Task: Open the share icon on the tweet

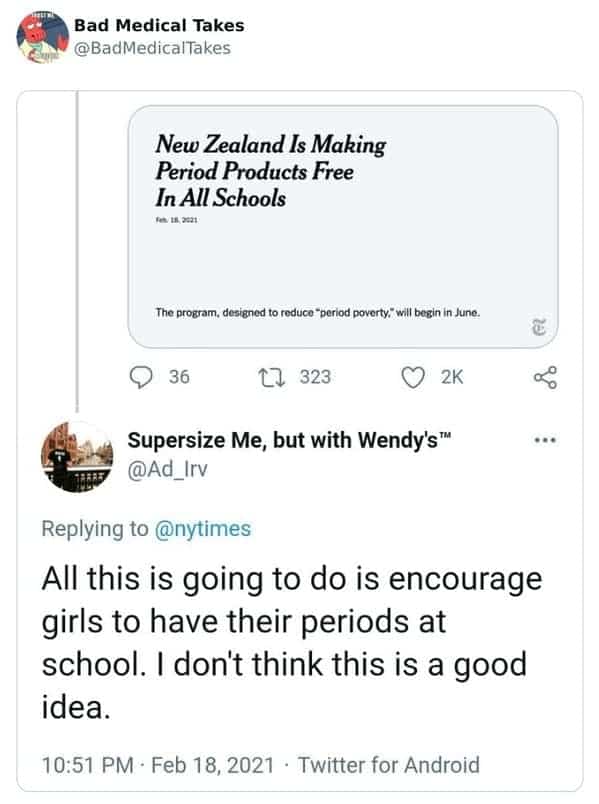Action: [x=545, y=374]
